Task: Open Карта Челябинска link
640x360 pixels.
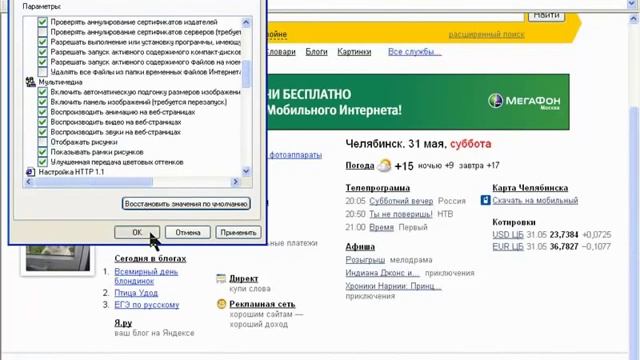Action: coord(530,188)
